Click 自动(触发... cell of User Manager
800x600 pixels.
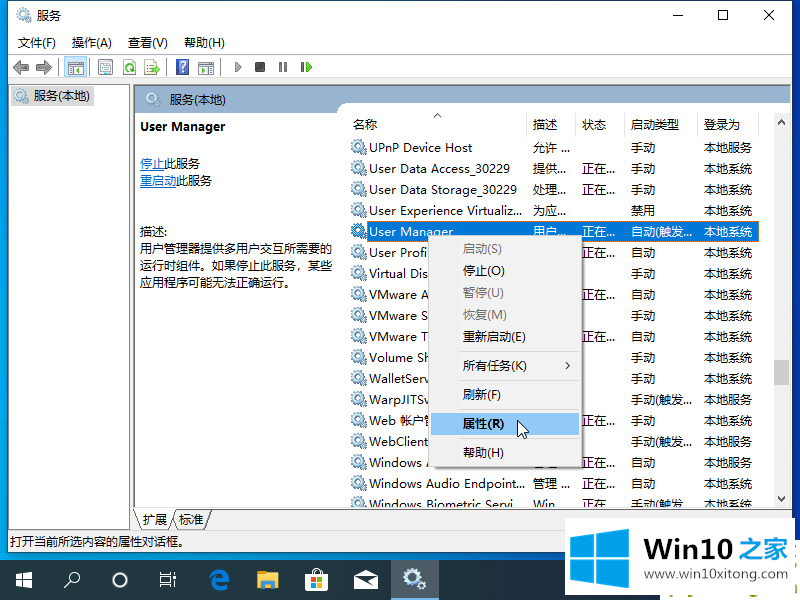(x=661, y=232)
